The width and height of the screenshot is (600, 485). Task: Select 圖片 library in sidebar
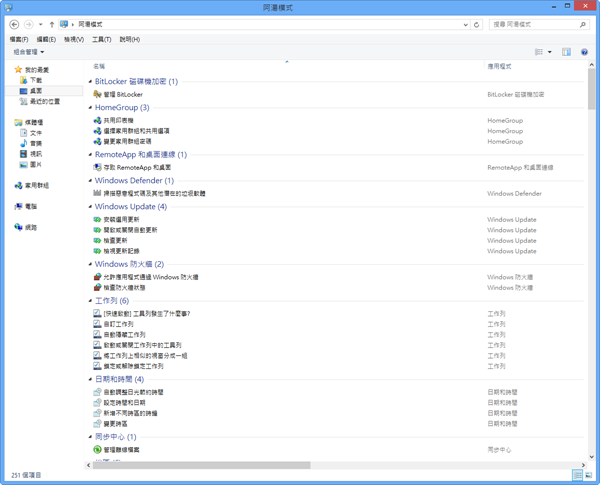click(x=31, y=164)
